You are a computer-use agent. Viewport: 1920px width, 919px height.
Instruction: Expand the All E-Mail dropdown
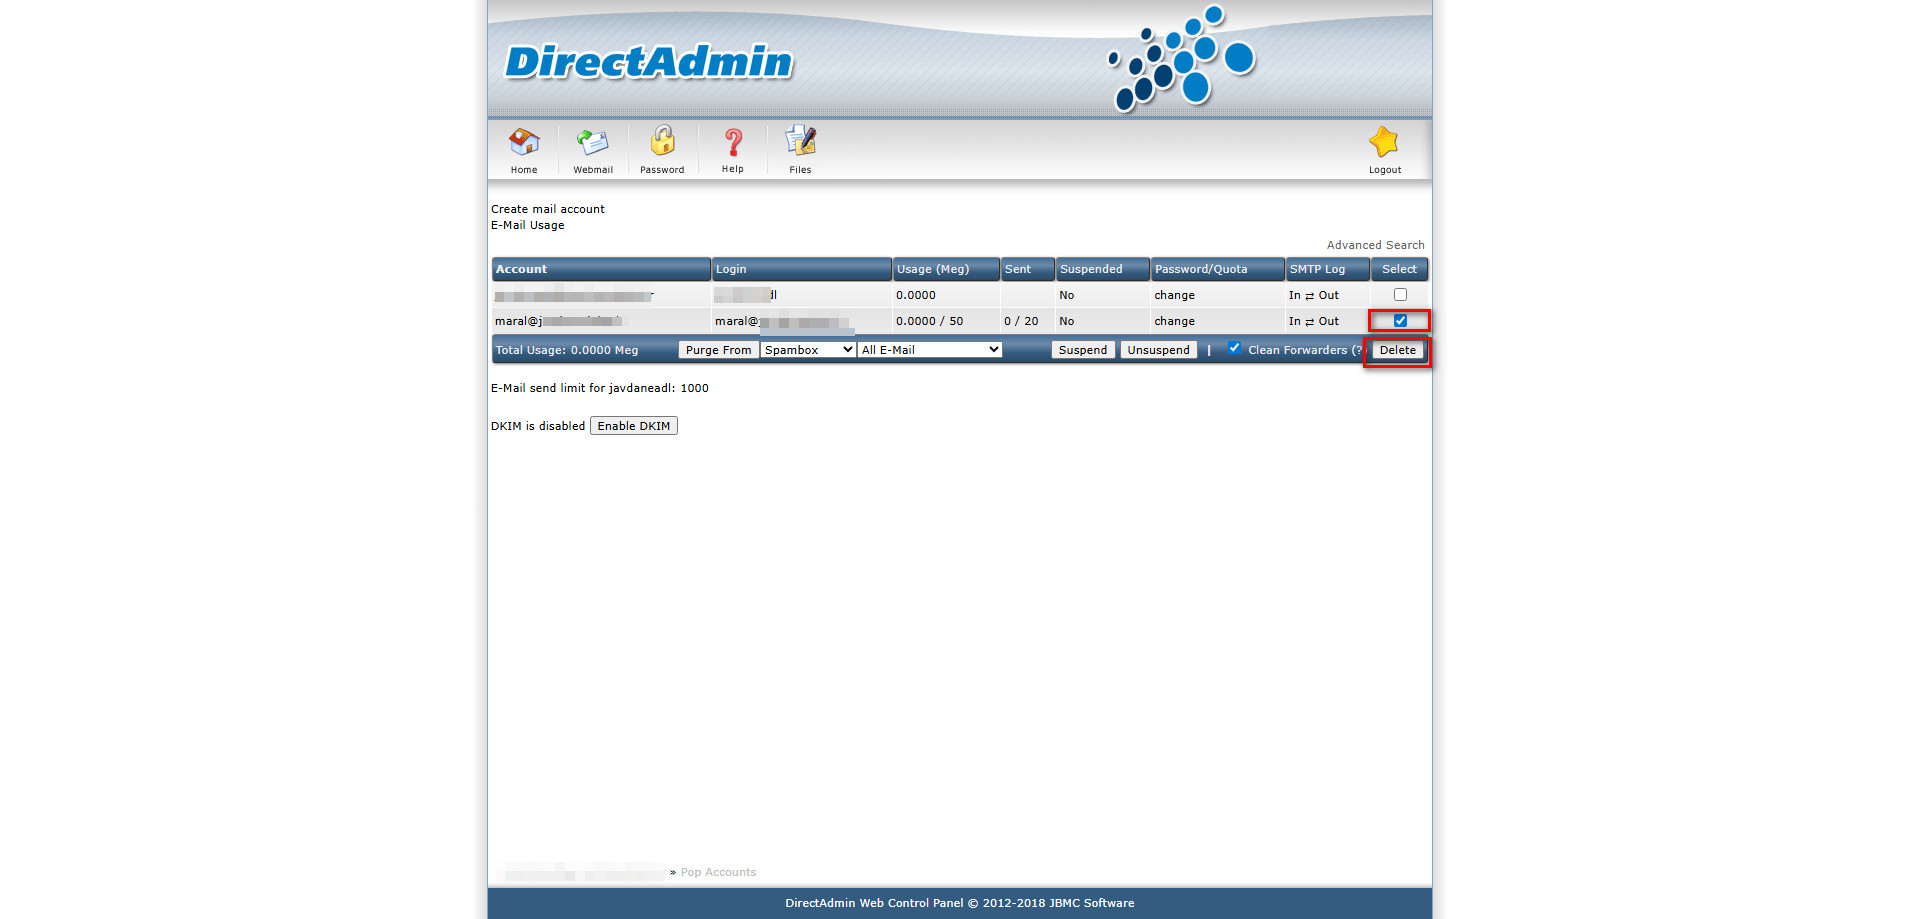[930, 350]
